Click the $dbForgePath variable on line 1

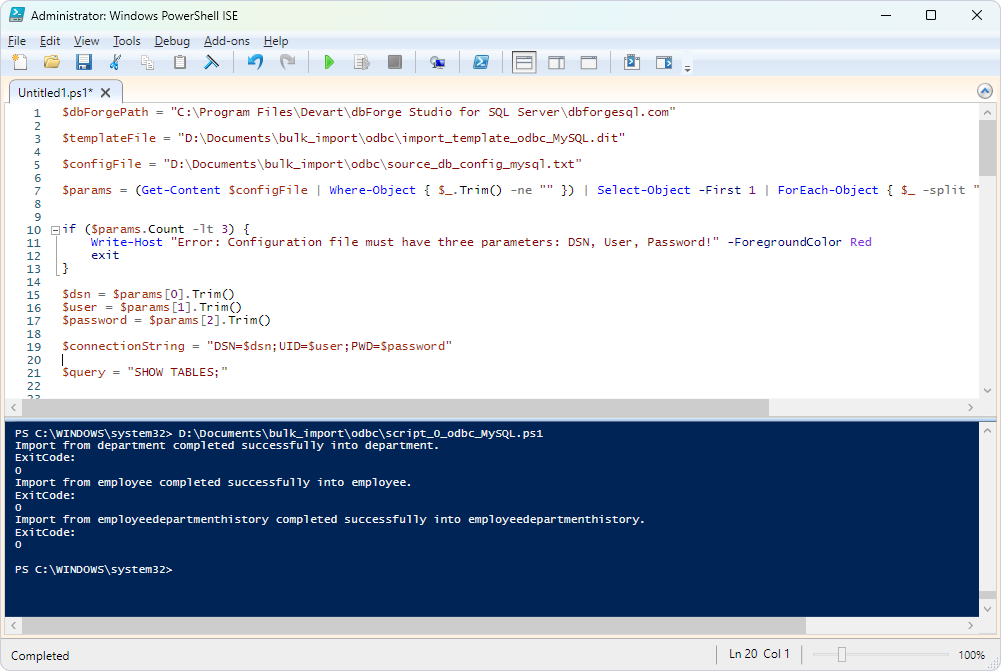pyautogui.click(x=105, y=112)
